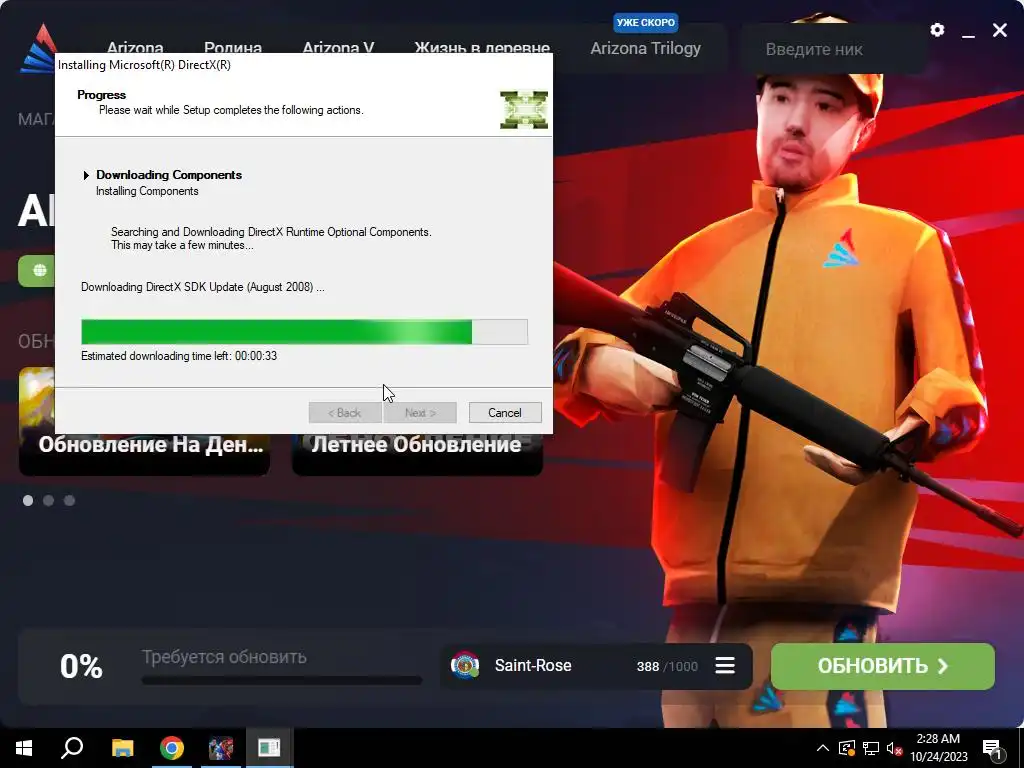Switch to the Родина tab
This screenshot has width=1024, height=768.
coord(232,48)
